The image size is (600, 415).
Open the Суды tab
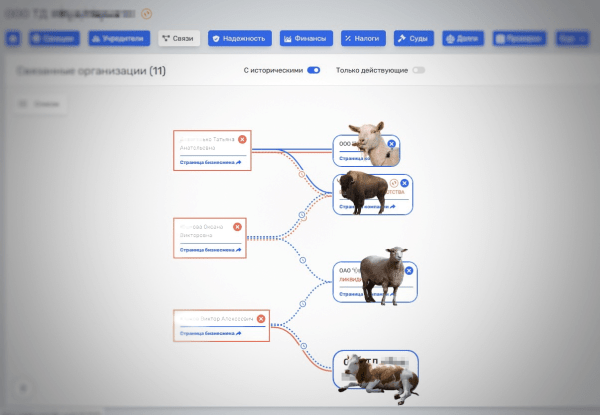pyautogui.click(x=414, y=39)
